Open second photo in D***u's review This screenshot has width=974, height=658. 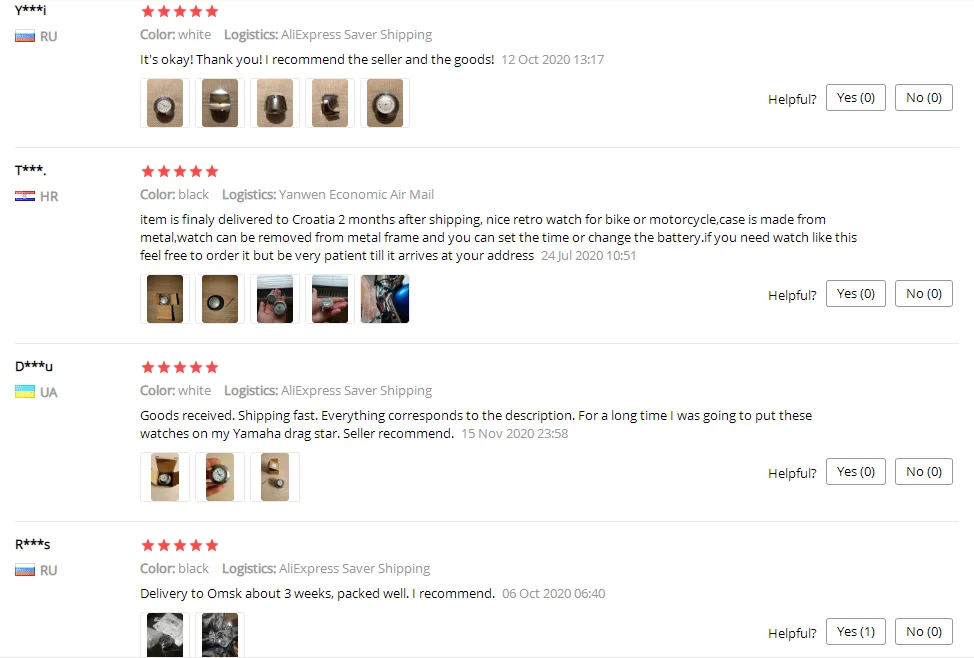tap(220, 477)
